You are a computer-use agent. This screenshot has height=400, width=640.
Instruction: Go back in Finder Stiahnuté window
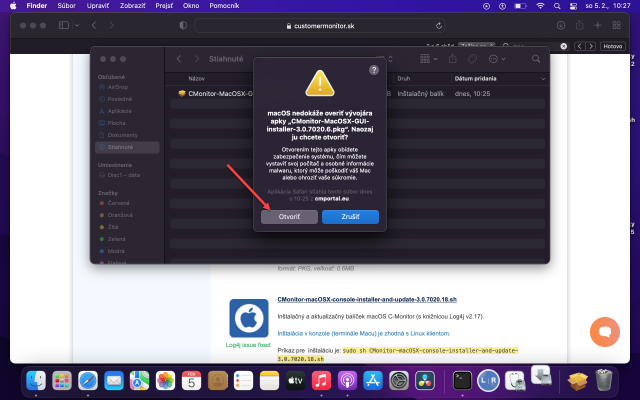(179, 59)
